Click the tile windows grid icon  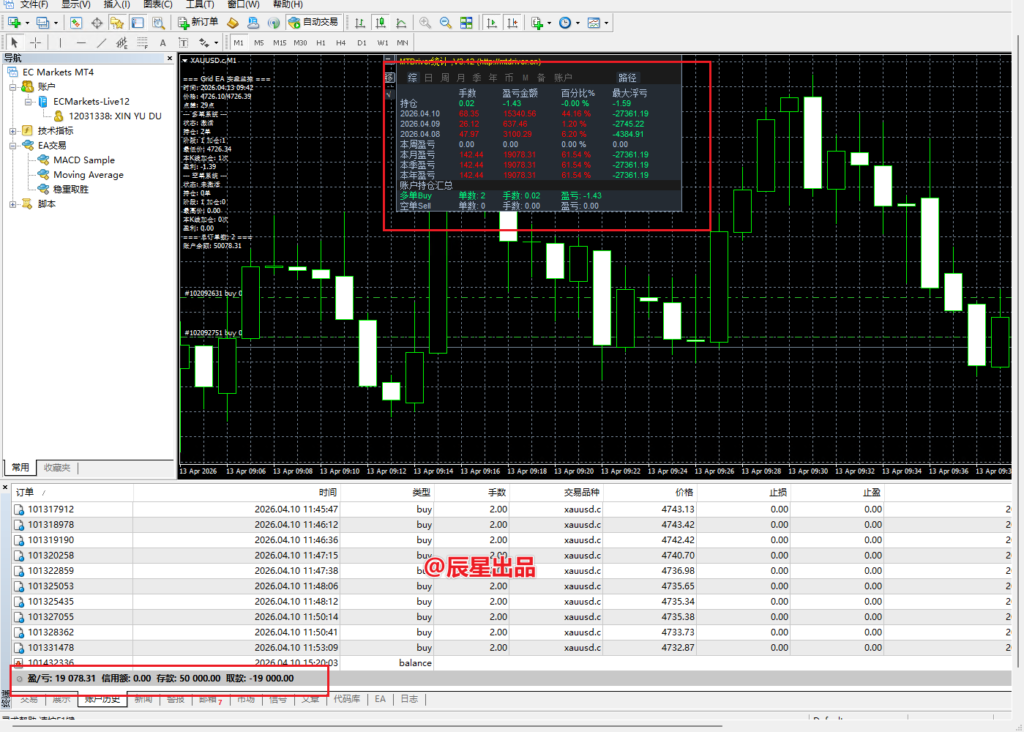click(x=465, y=22)
